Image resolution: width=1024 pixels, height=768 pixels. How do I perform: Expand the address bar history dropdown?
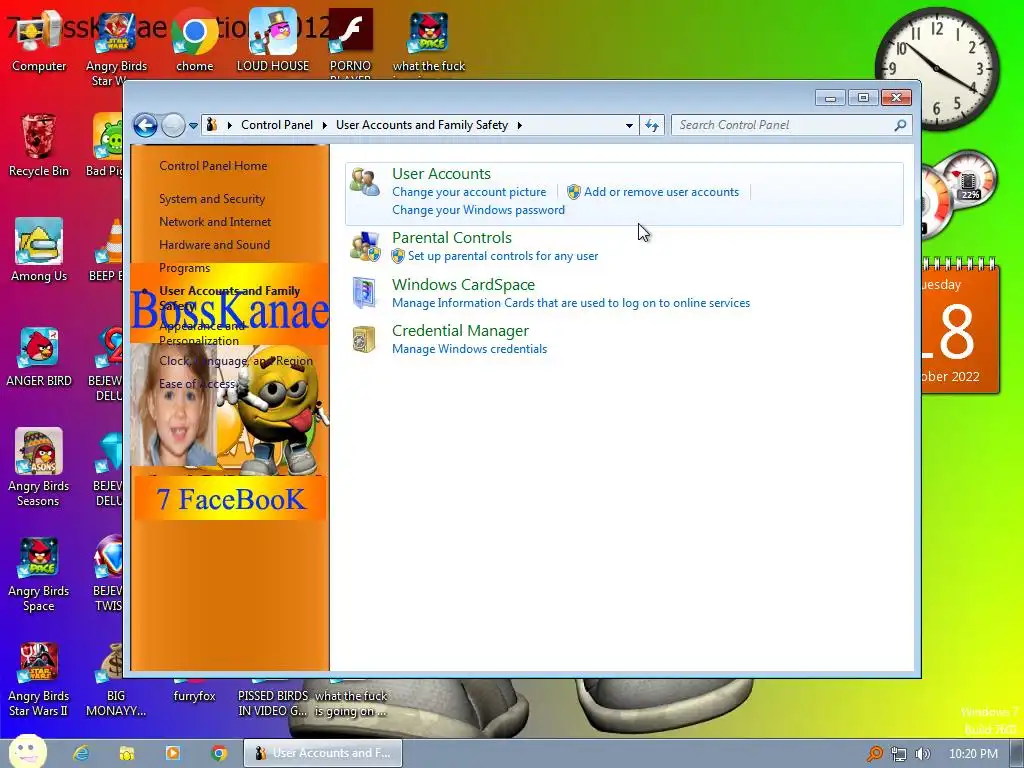click(629, 125)
